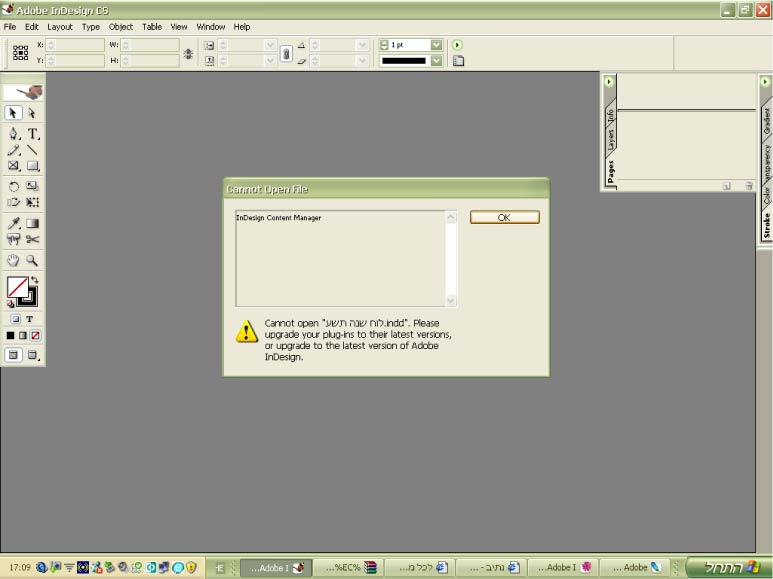Select the Hand tool

(x=13, y=260)
